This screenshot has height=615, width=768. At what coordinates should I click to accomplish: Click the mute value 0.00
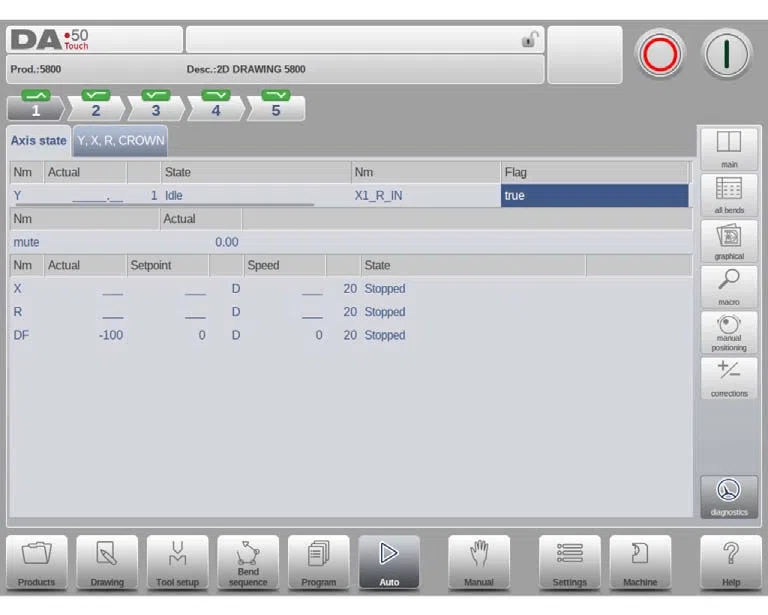(227, 242)
